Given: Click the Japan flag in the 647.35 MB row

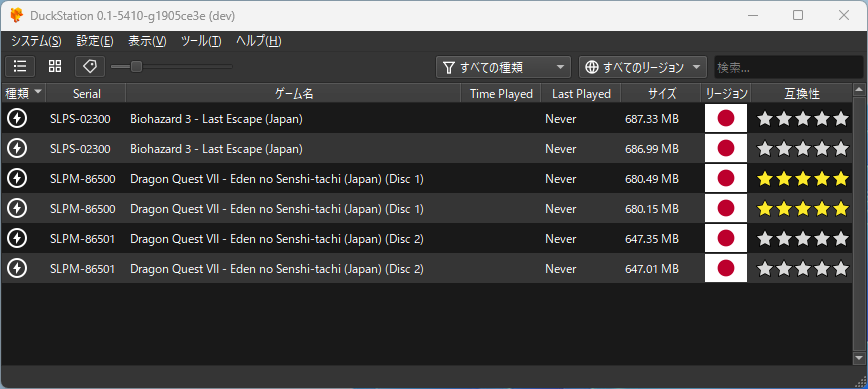Looking at the screenshot, I should coord(726,238).
